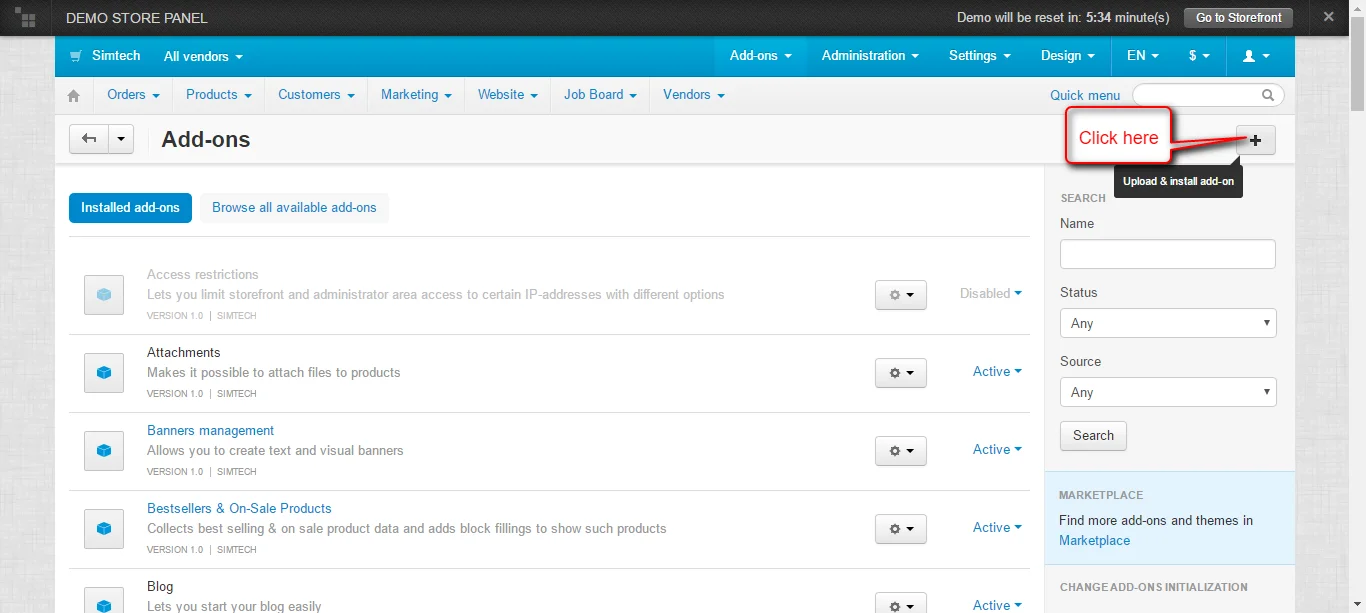The image size is (1366, 613).
Task: Click the search magnifier icon in Quick menu
Action: [1268, 95]
